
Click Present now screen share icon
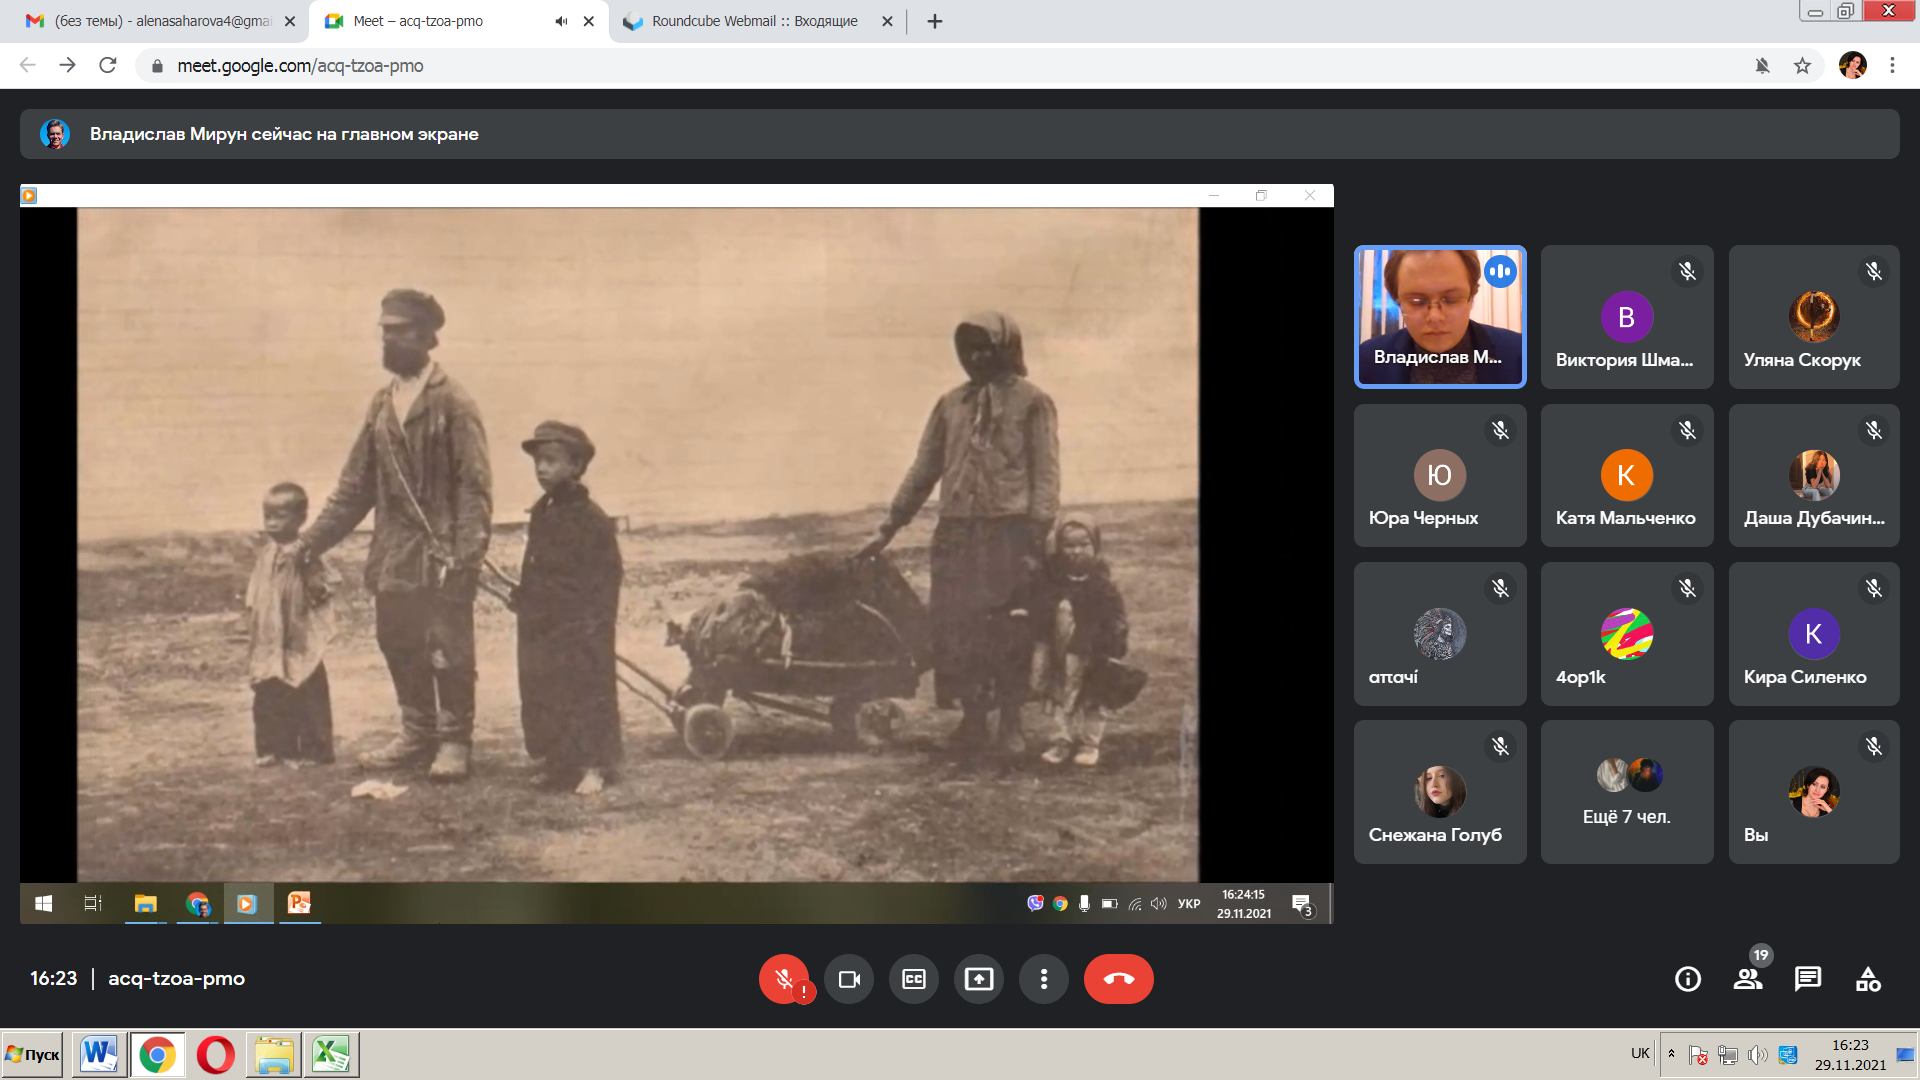[x=979, y=979]
